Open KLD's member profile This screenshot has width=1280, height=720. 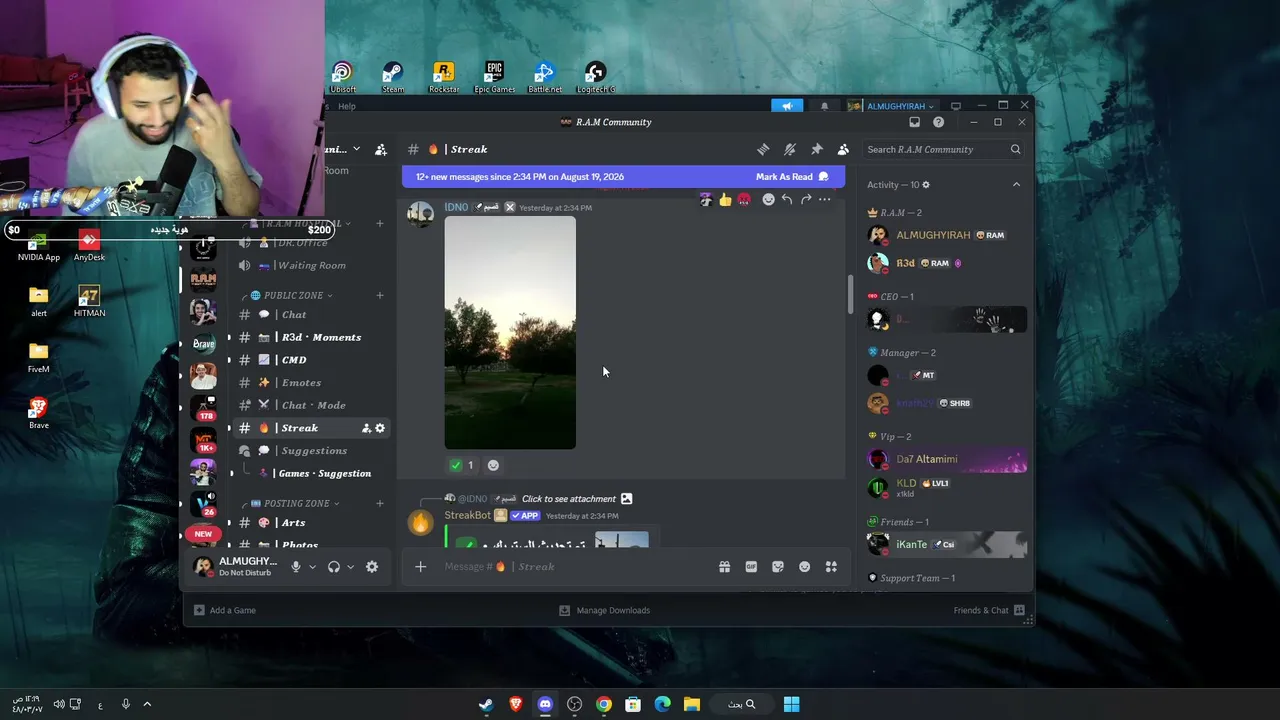(x=946, y=488)
